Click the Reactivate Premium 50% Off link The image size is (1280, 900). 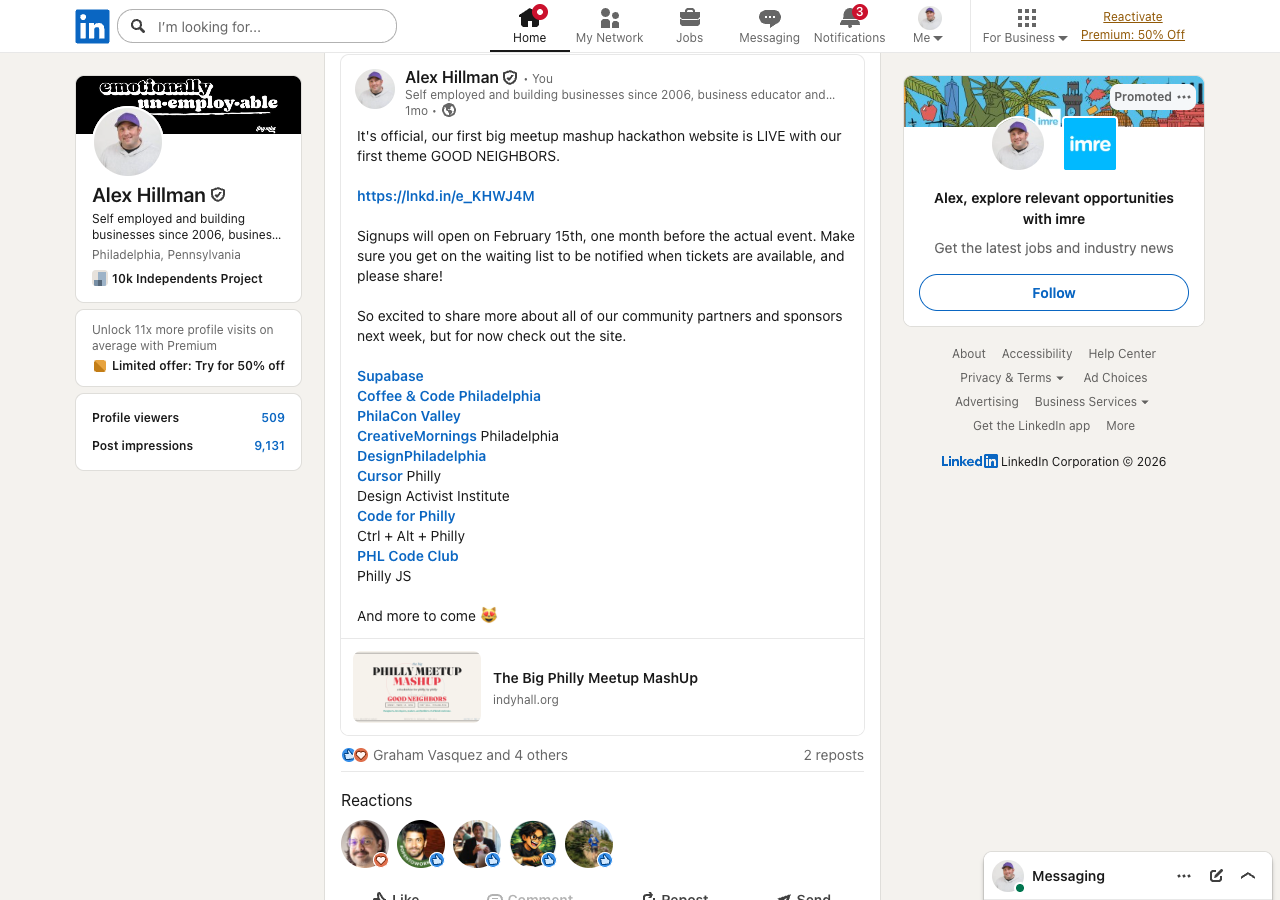pos(1133,26)
